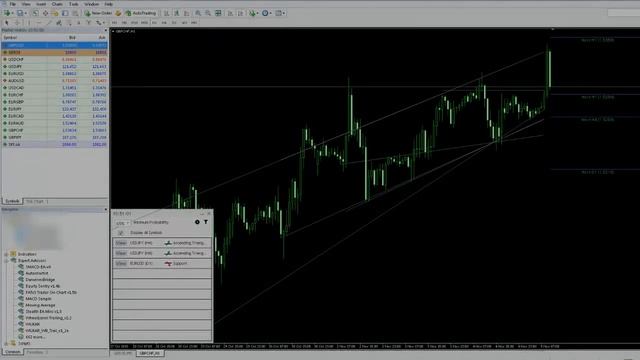This screenshot has height=360, width=640.
Task: Select the Fibonacci Retracement tool
Action: [x=69, y=23]
